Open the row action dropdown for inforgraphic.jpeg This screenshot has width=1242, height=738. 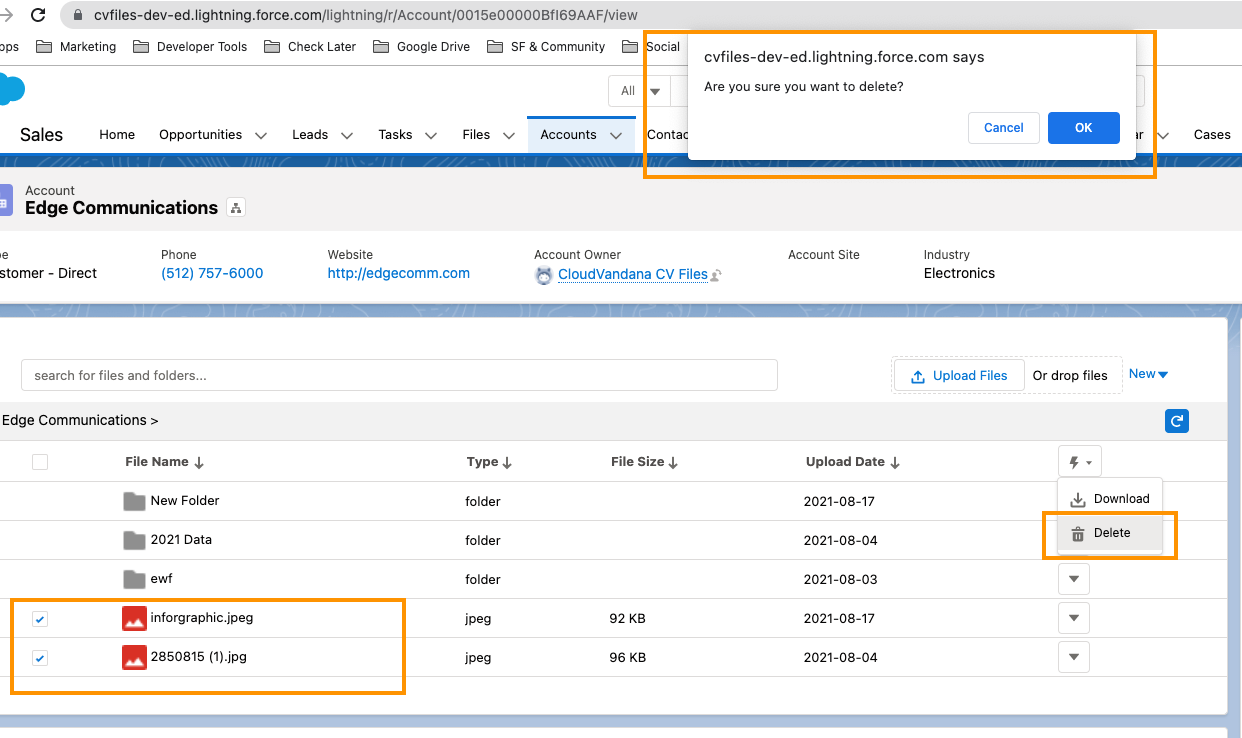(1073, 618)
